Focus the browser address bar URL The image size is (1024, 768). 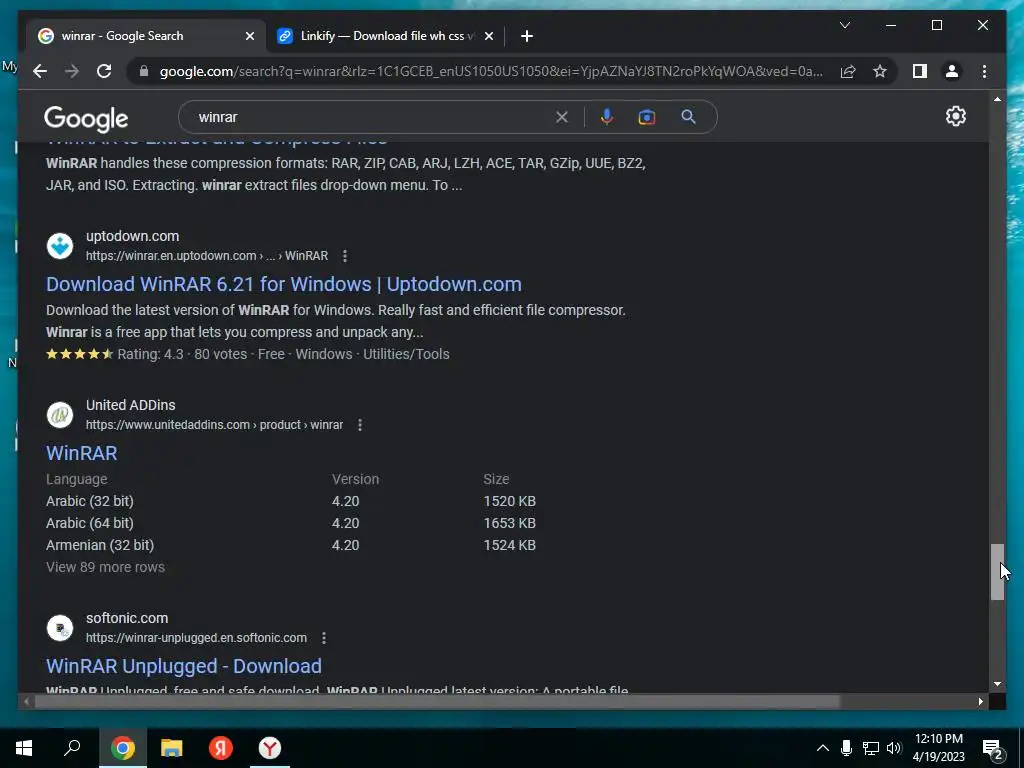[x=491, y=71]
